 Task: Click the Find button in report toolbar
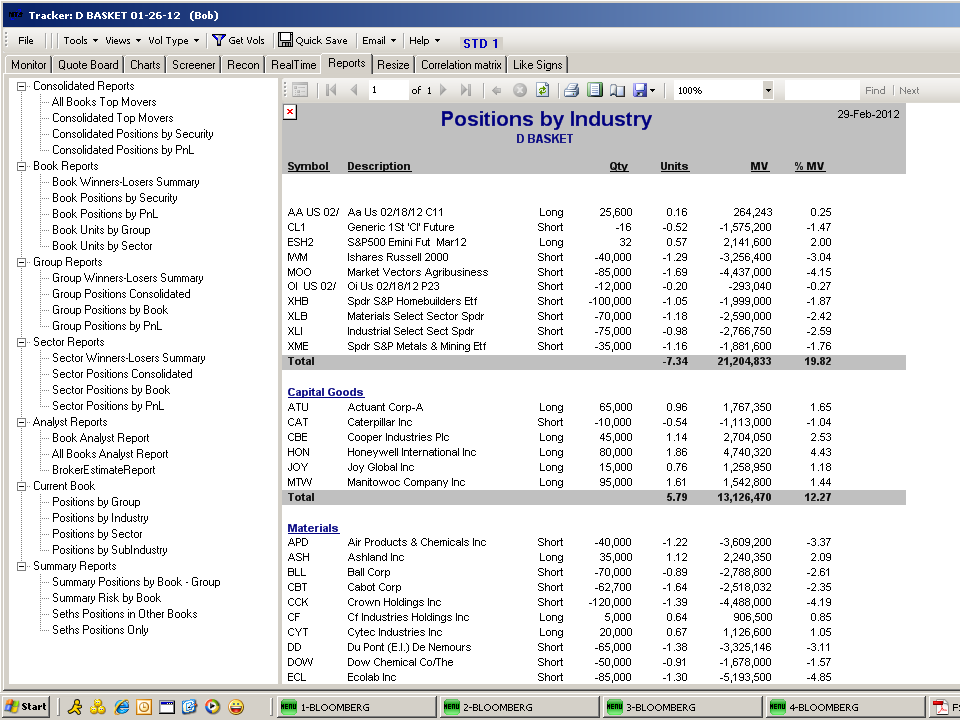pos(875,91)
